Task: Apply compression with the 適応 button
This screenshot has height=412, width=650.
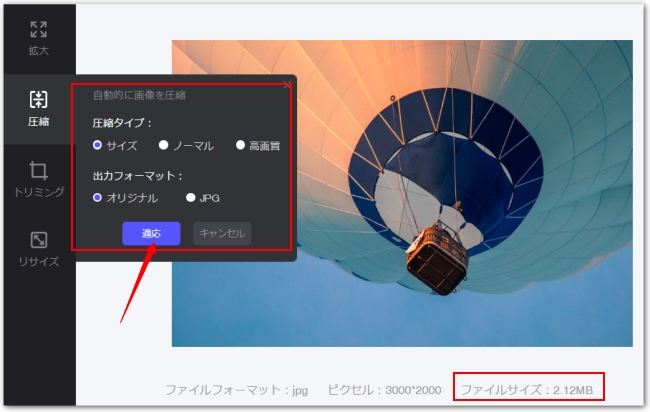Action: pyautogui.click(x=151, y=233)
